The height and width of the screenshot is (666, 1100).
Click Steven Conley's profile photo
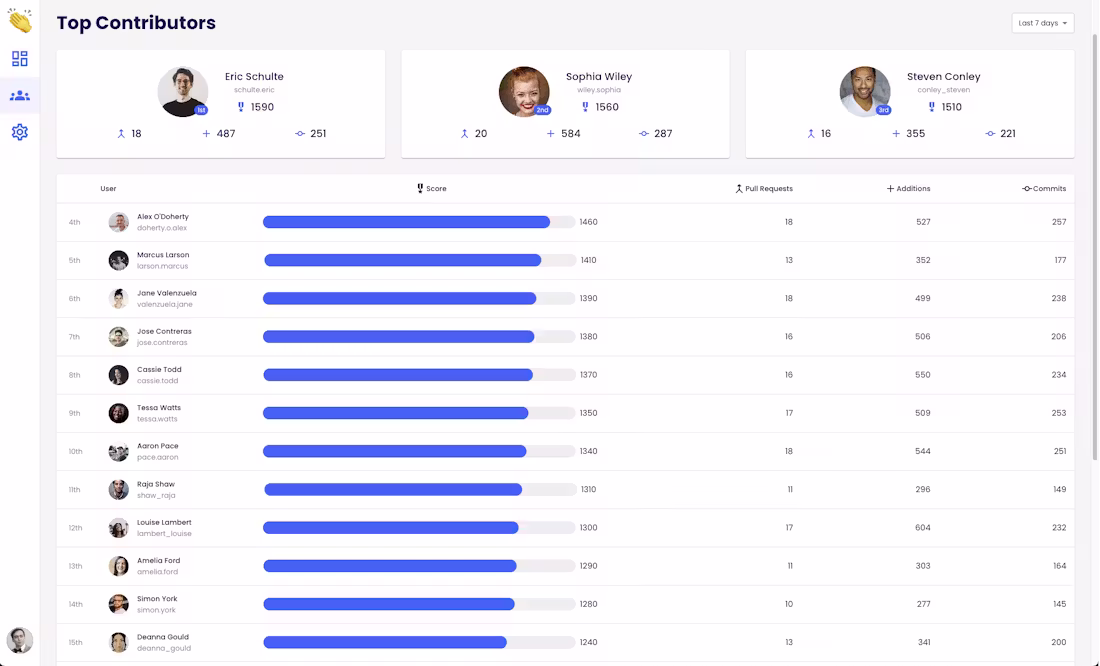(865, 91)
